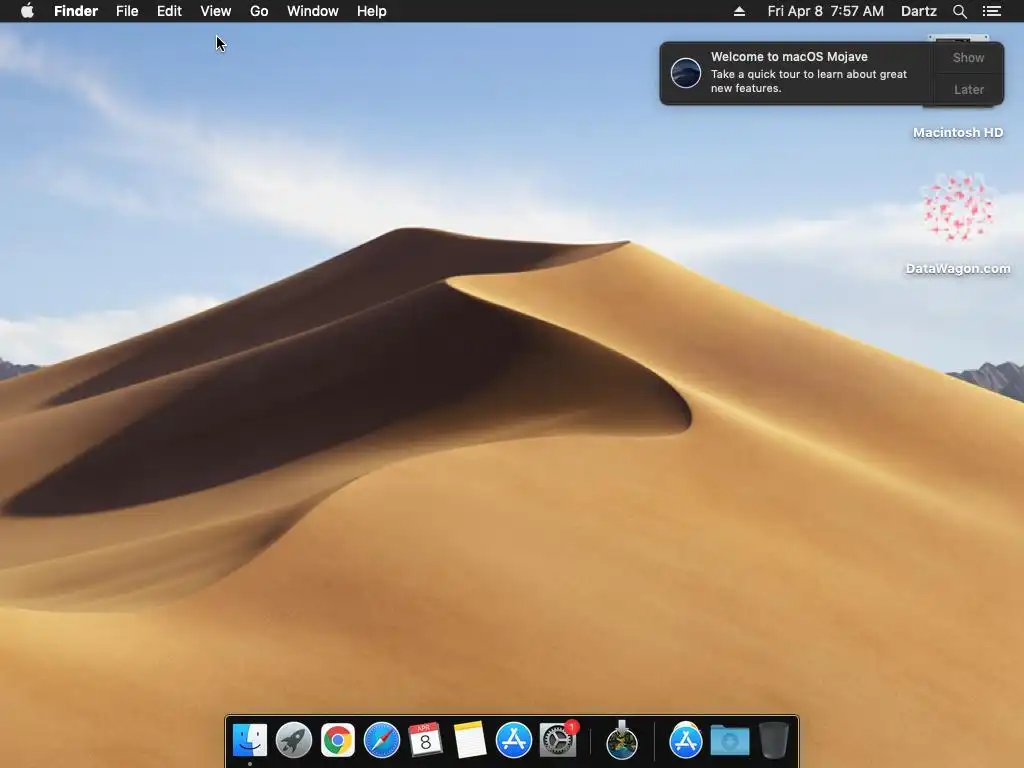
Task: Open the Window menu
Action: (x=313, y=11)
